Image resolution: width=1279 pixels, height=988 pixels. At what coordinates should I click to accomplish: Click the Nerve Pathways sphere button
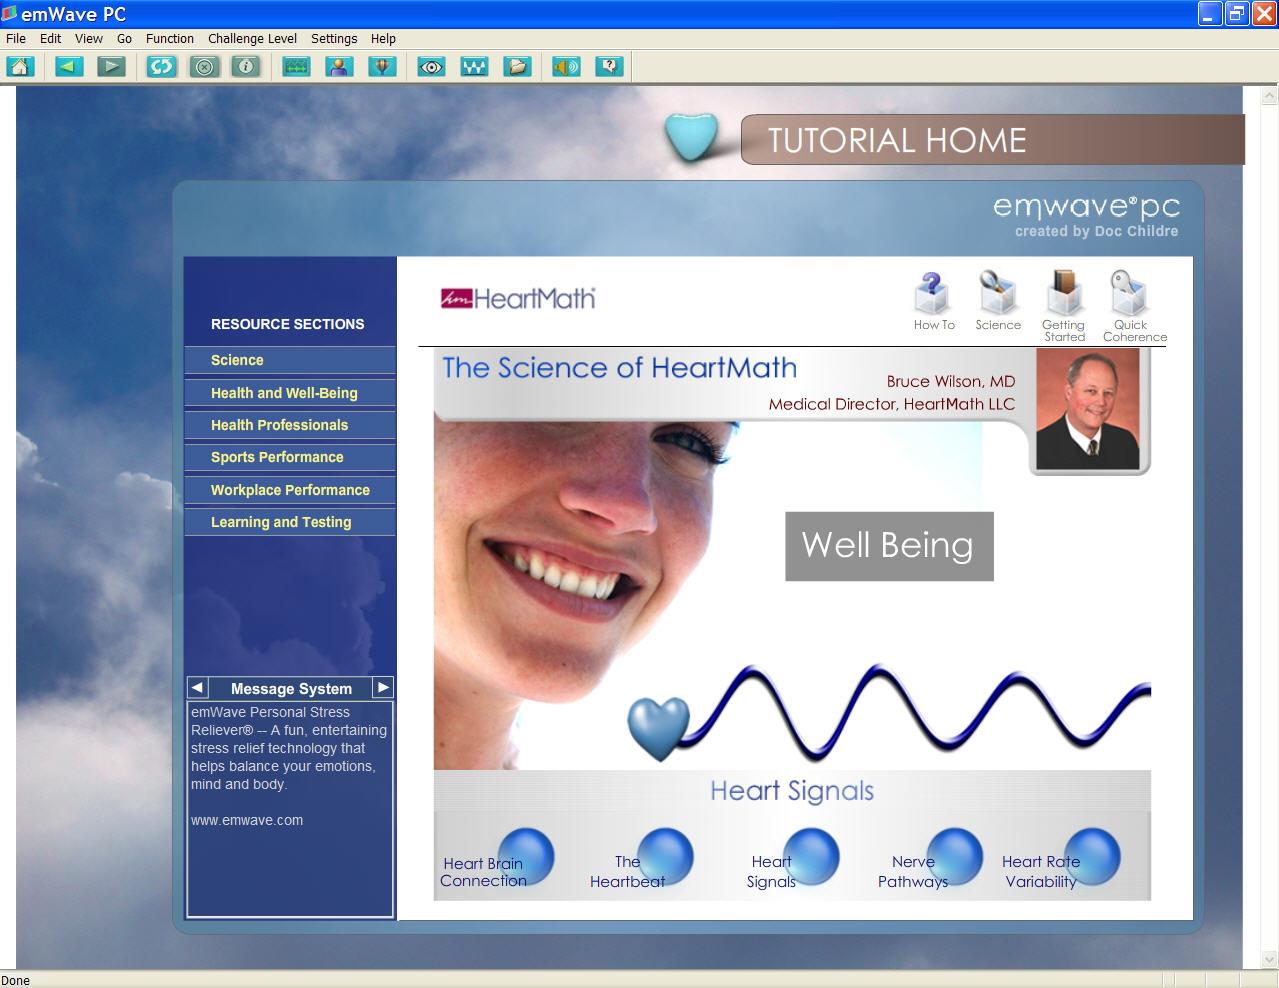(x=955, y=856)
